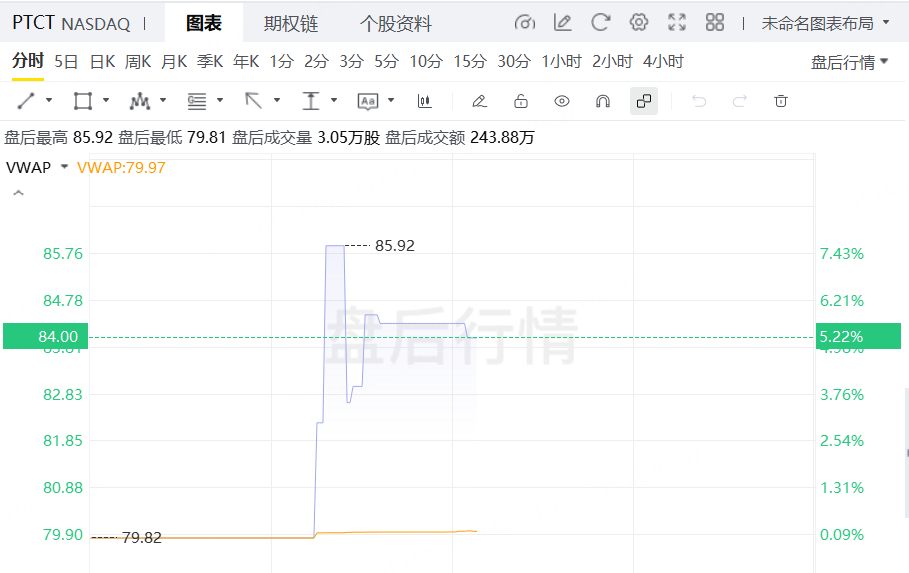Image resolution: width=909 pixels, height=573 pixels.
Task: Expand wave pattern tool options arrow
Action: click(163, 100)
